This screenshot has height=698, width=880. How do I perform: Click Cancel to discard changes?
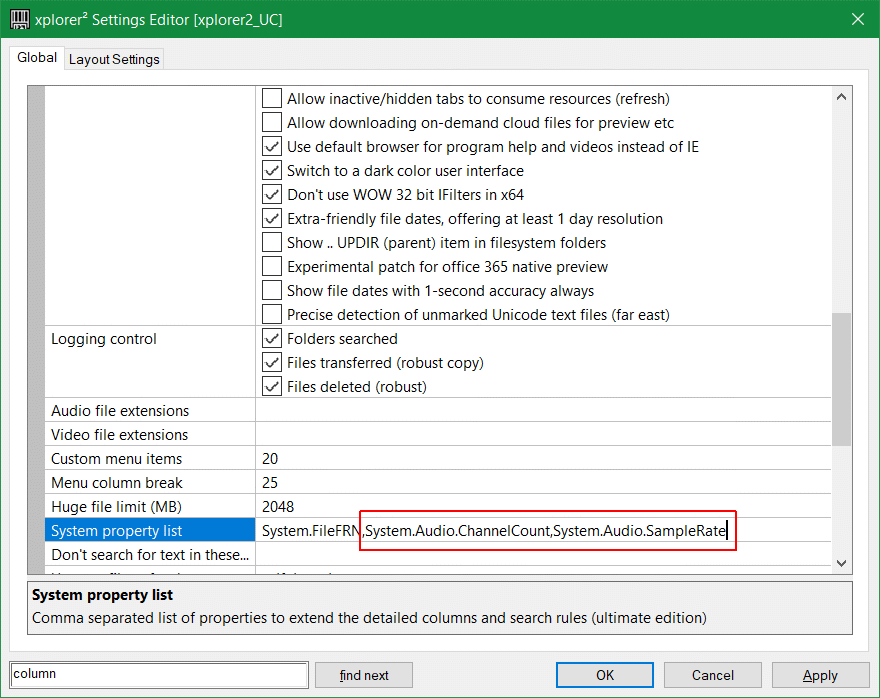(713, 675)
